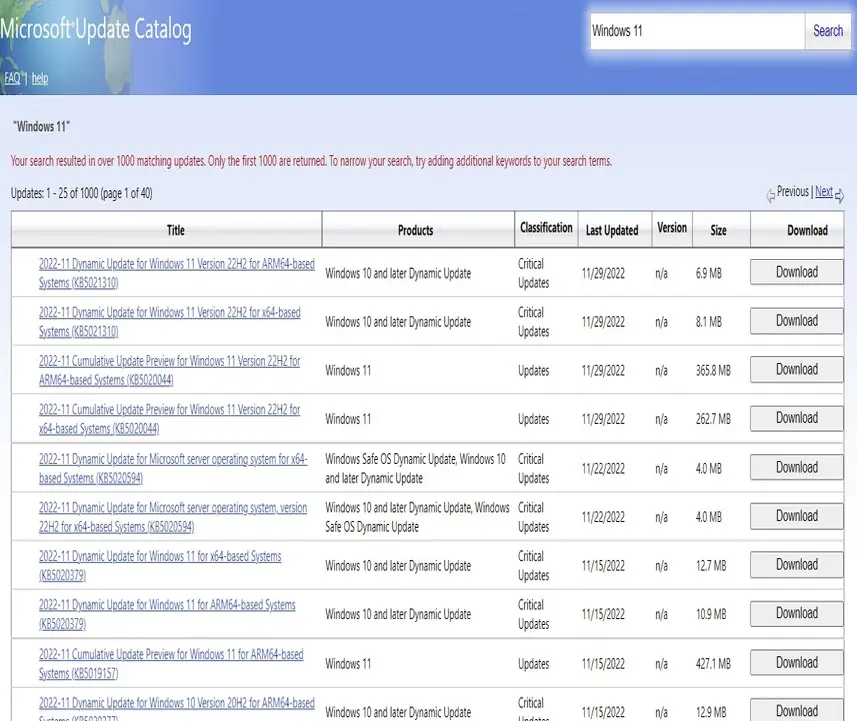Viewport: 857px width, 721px height.
Task: Download the 6.9 MB KB5021310 ARM64 update
Action: click(796, 272)
